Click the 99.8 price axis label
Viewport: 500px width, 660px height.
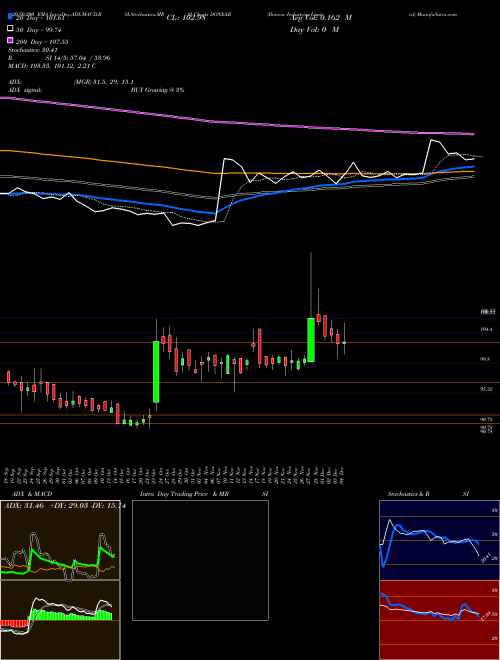pyautogui.click(x=485, y=359)
